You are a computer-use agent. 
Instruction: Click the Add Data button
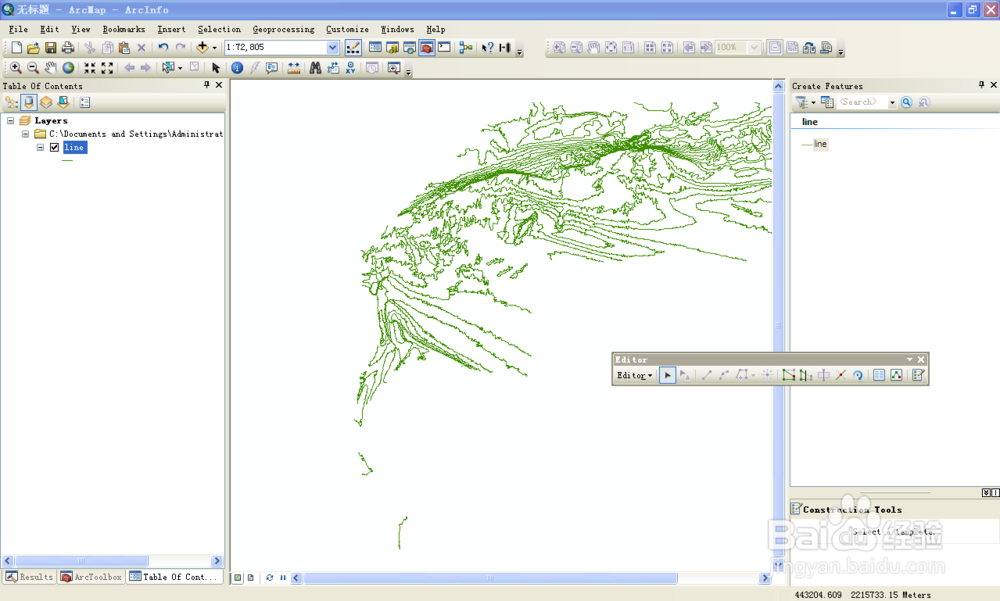coord(202,47)
